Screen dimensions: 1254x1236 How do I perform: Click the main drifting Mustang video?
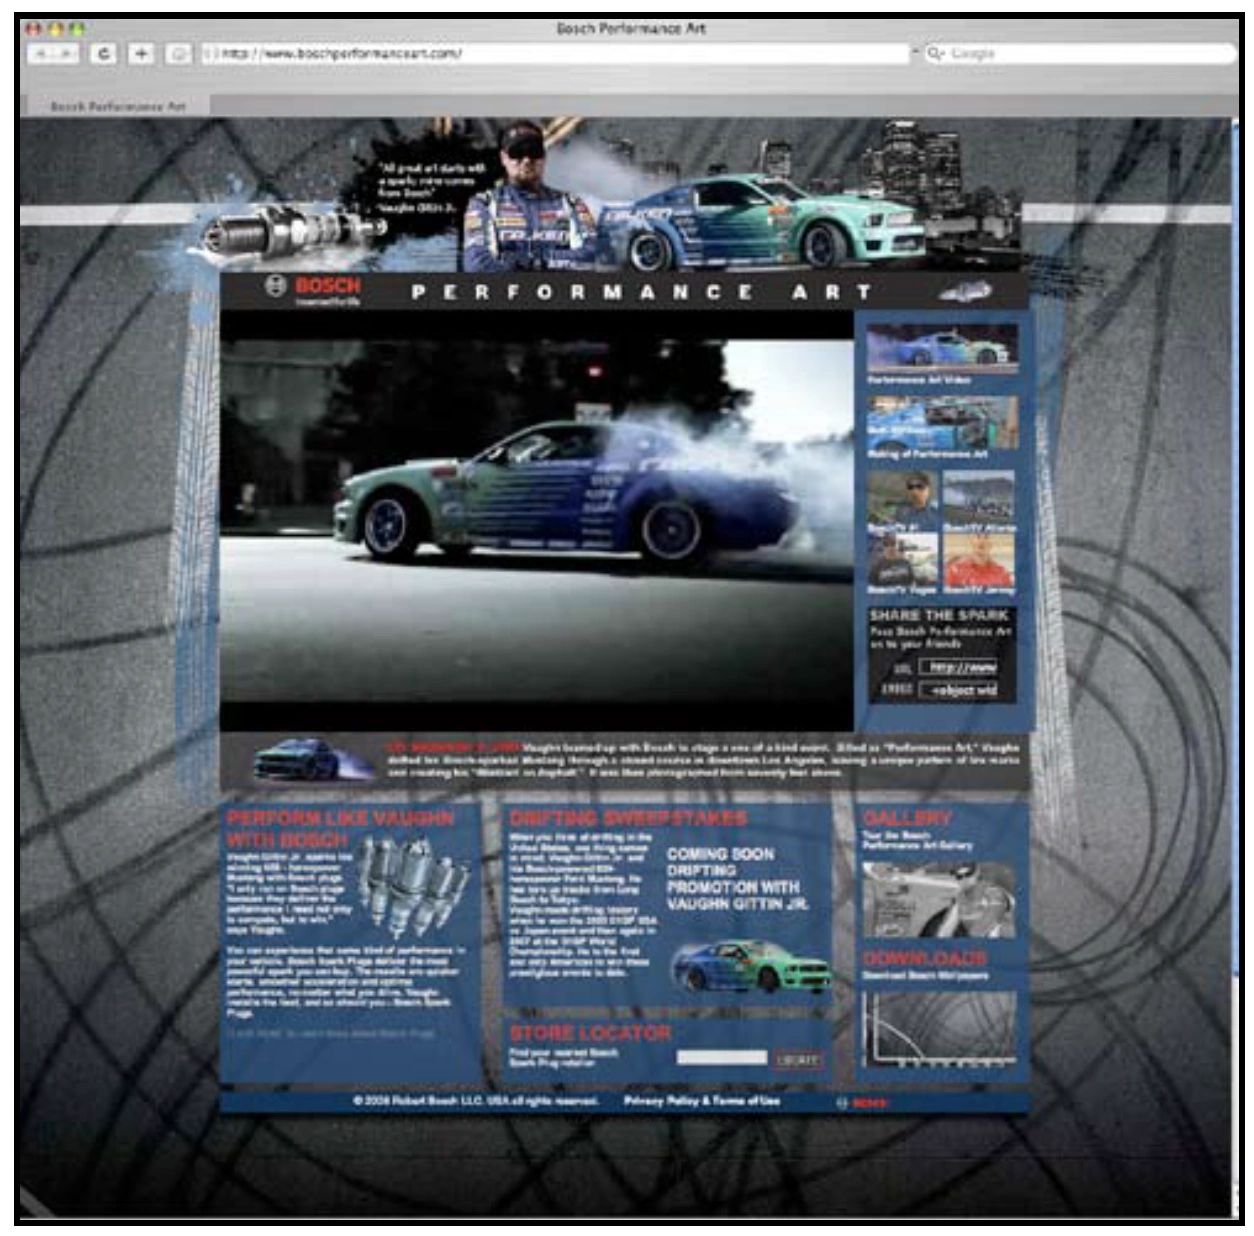coord(537,520)
